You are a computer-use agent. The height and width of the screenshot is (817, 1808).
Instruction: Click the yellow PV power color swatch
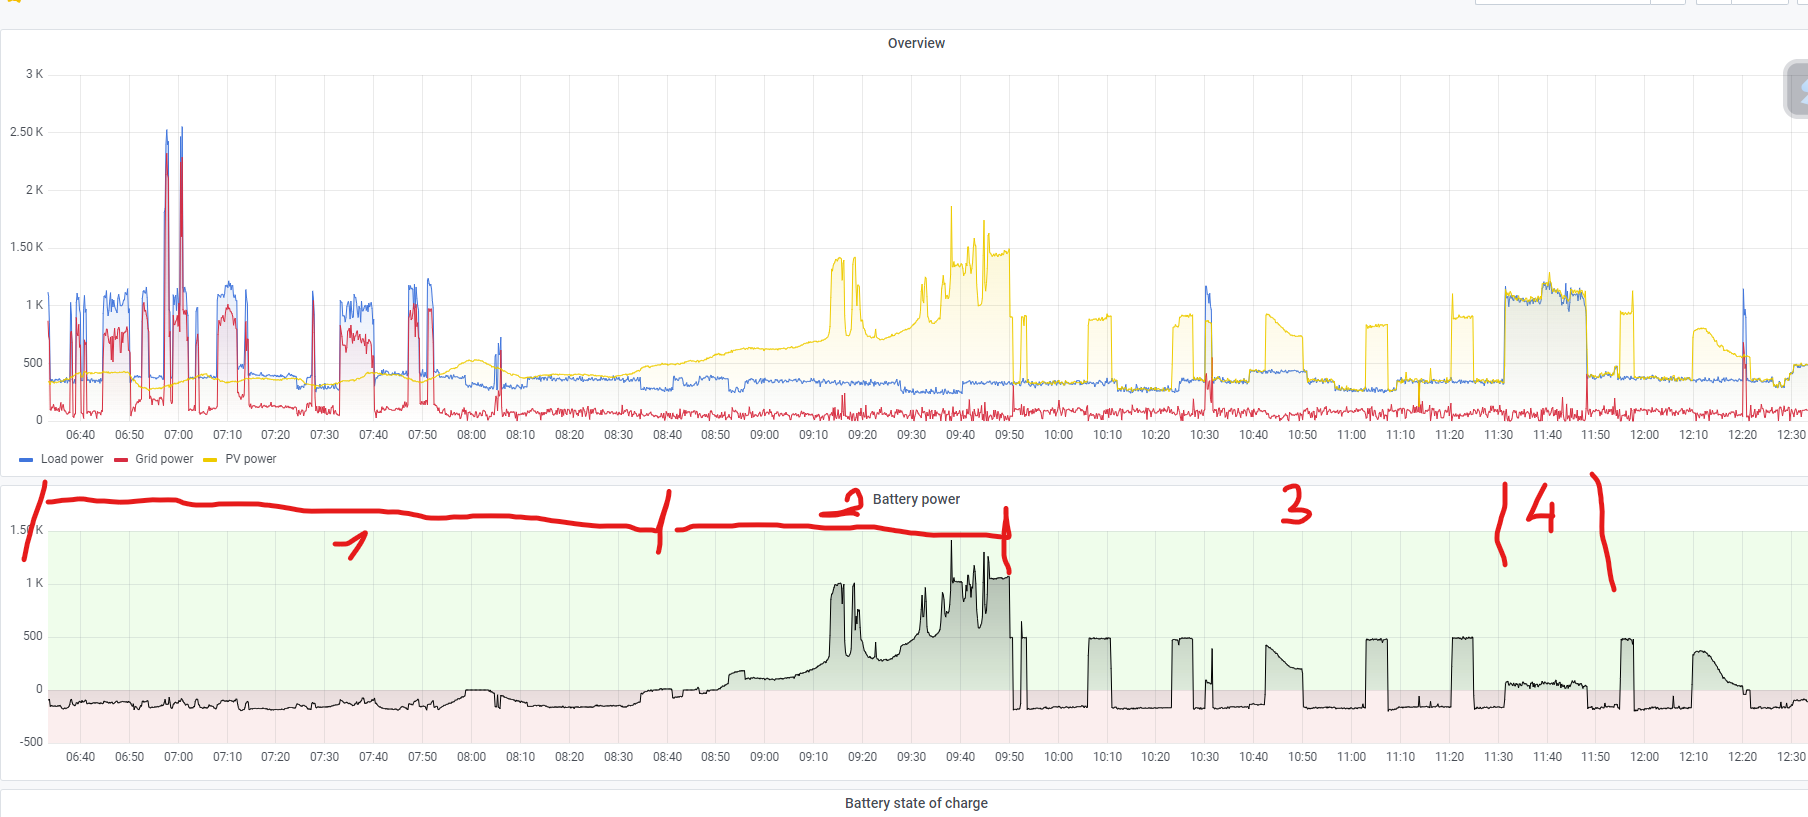[x=210, y=460]
